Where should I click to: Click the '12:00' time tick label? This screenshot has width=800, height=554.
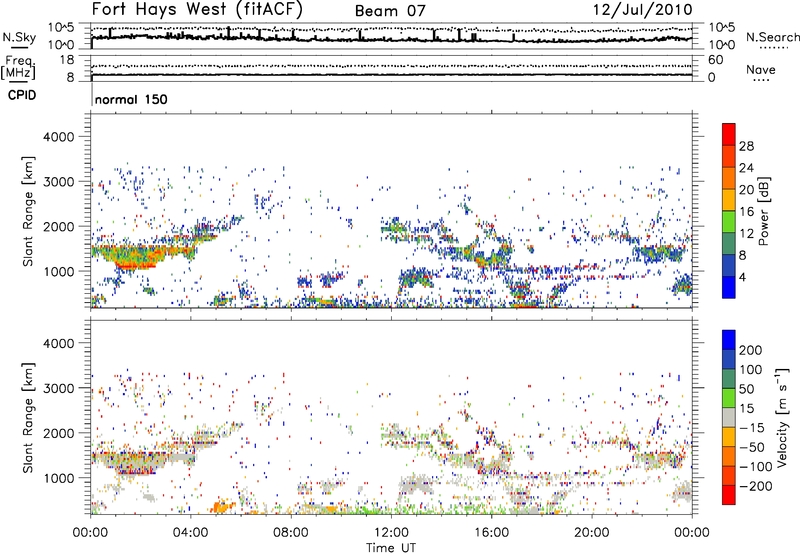(391, 533)
